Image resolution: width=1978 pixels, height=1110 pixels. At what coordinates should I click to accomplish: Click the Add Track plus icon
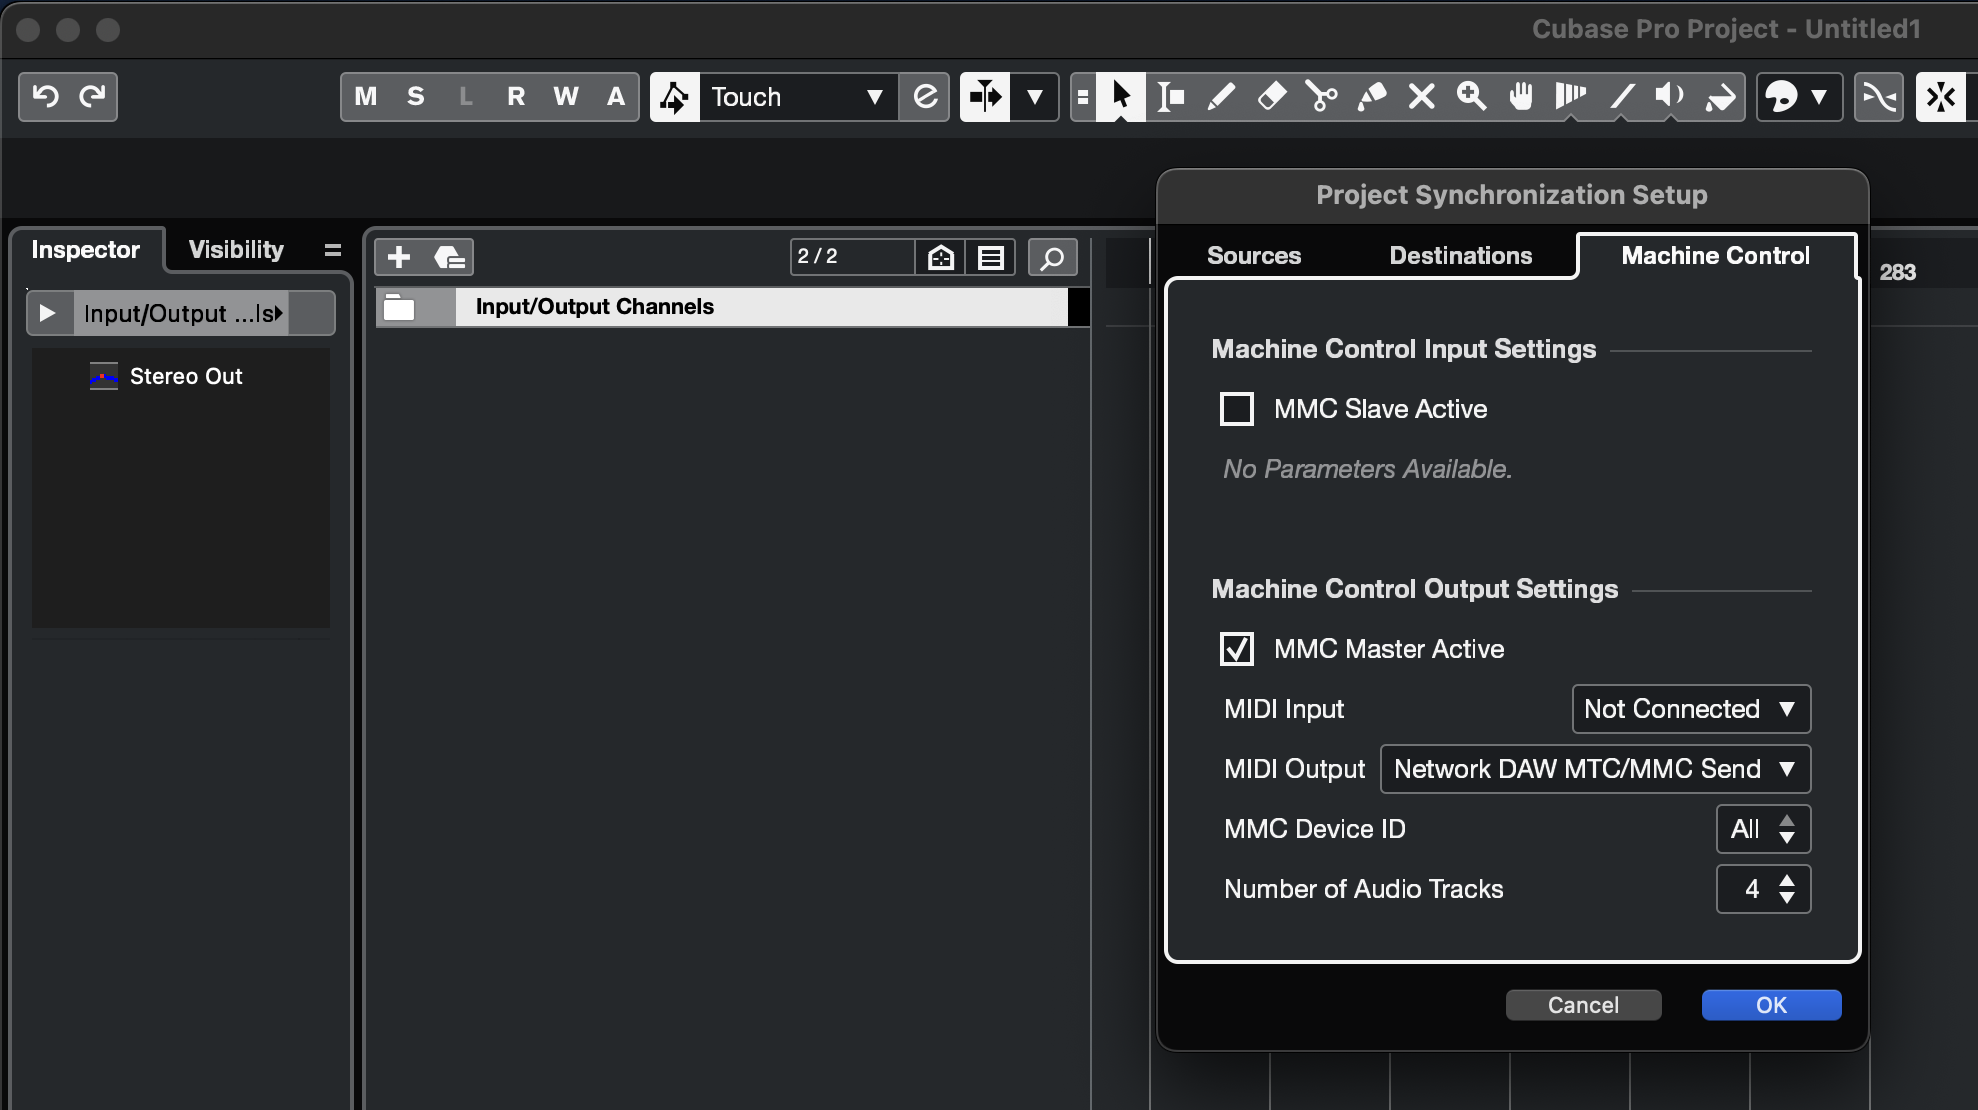[399, 257]
